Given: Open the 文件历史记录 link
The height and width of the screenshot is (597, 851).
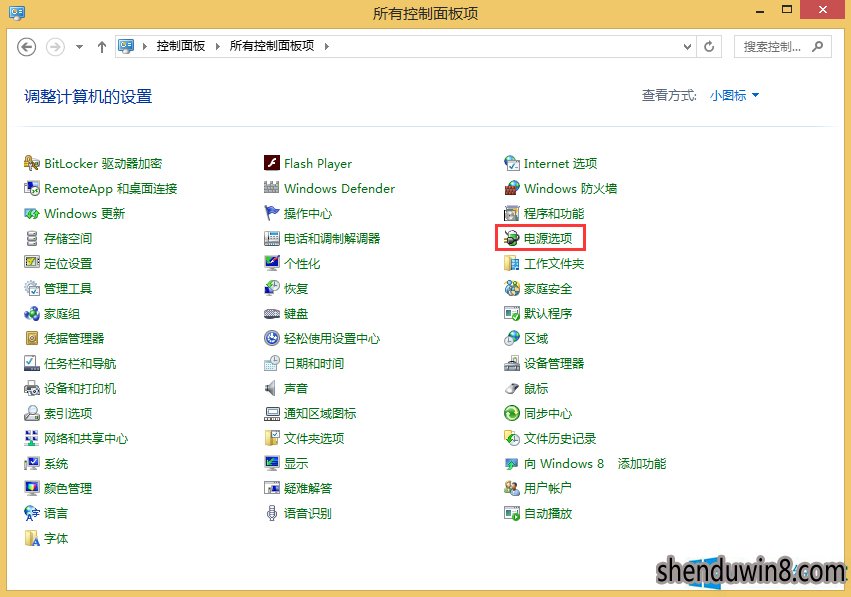Looking at the screenshot, I should 560,439.
